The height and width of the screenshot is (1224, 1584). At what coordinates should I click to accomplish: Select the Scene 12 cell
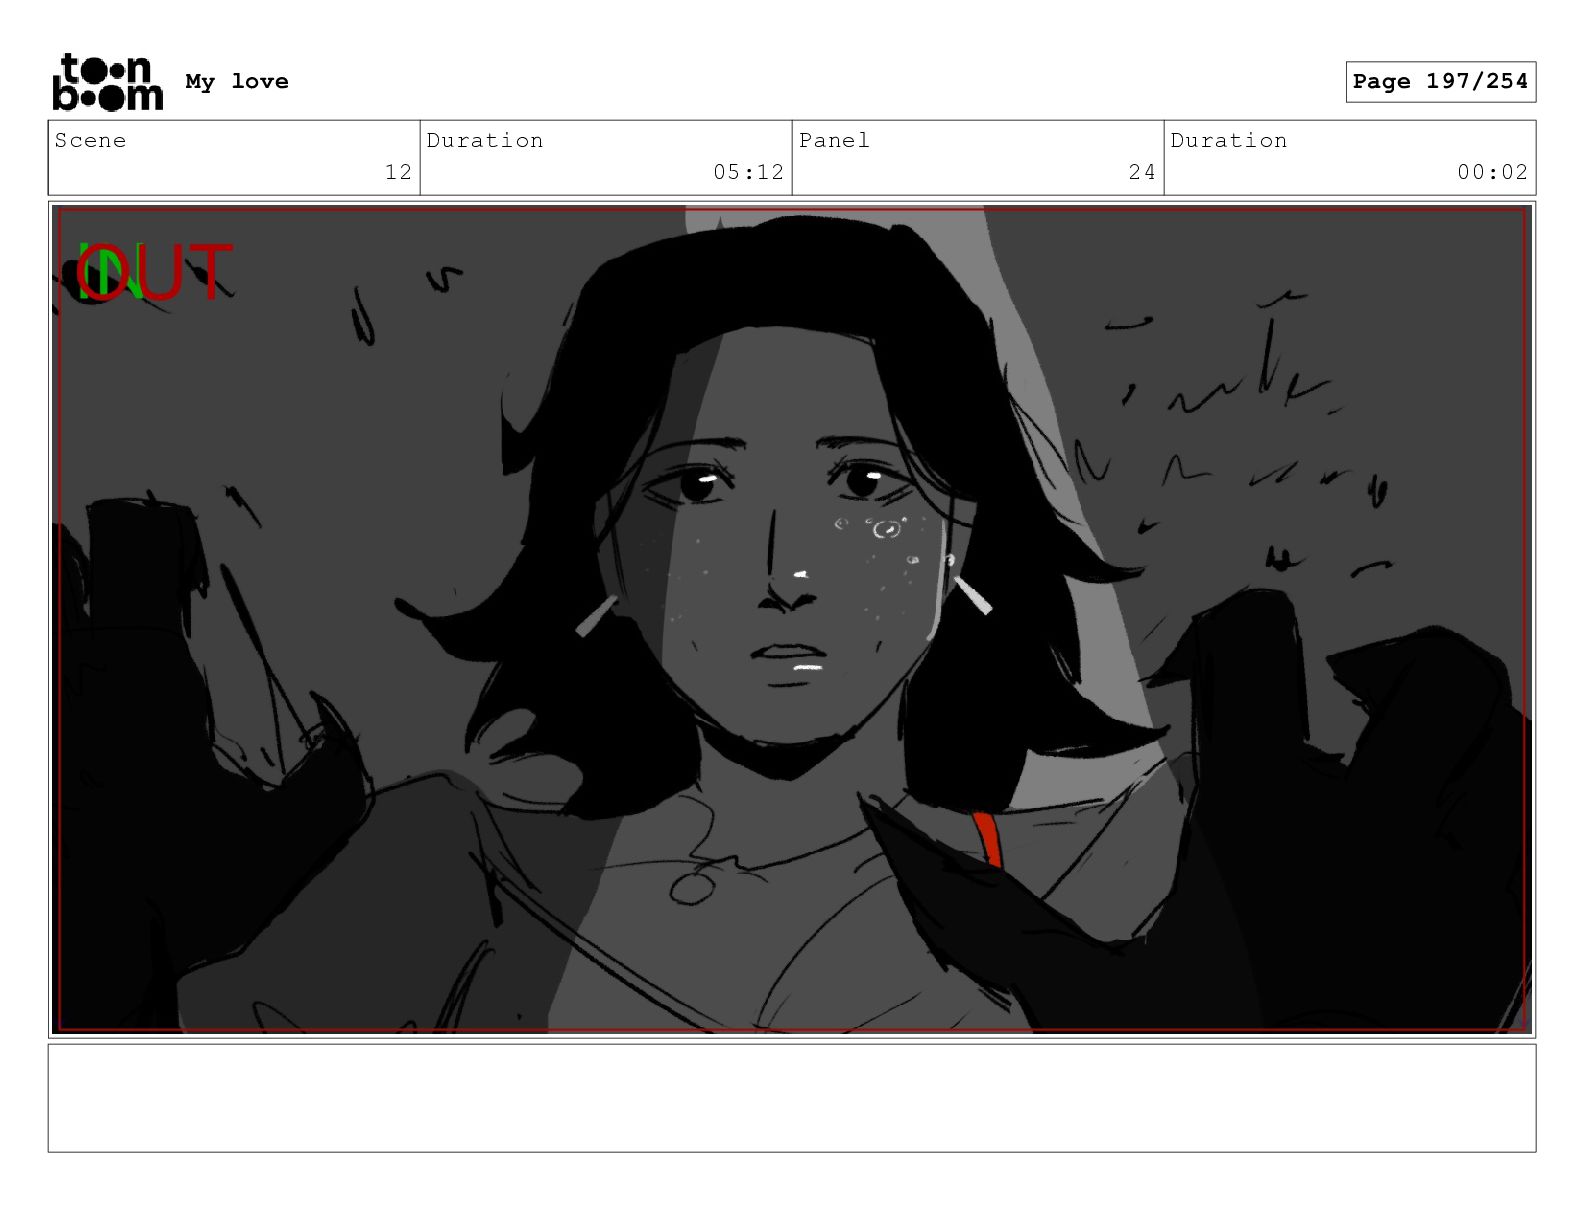point(234,158)
